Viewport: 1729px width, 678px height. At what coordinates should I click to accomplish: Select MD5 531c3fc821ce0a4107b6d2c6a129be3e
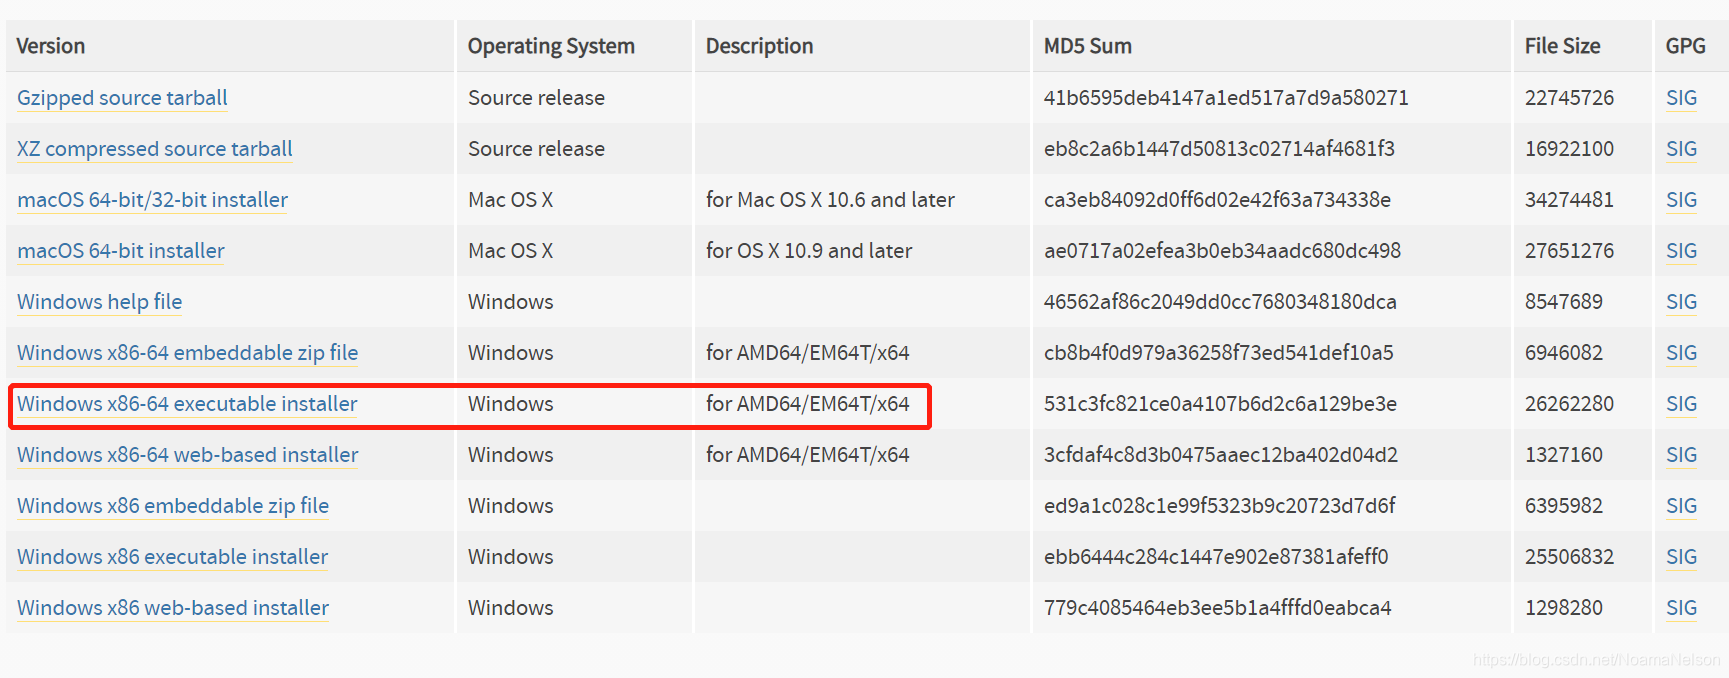[1220, 404]
